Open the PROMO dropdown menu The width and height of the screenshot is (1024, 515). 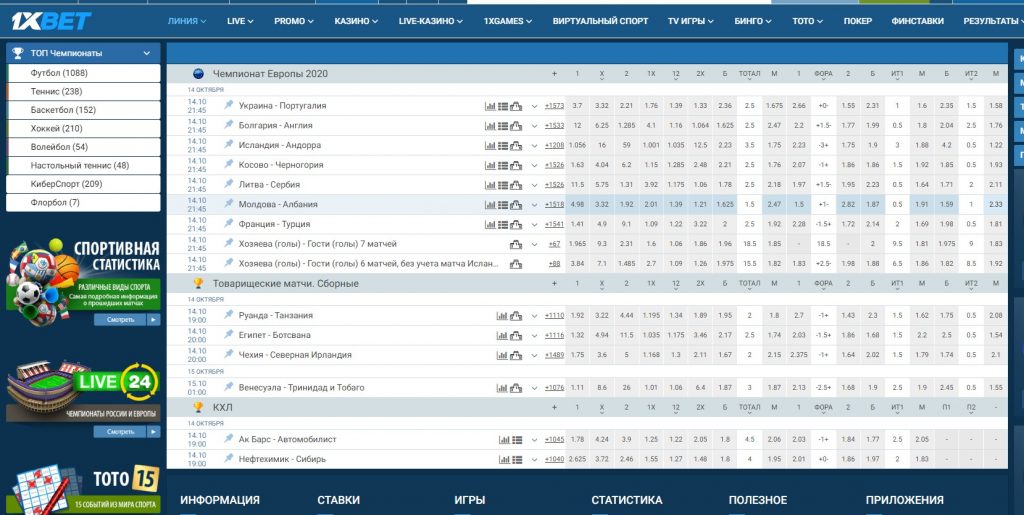coord(294,21)
